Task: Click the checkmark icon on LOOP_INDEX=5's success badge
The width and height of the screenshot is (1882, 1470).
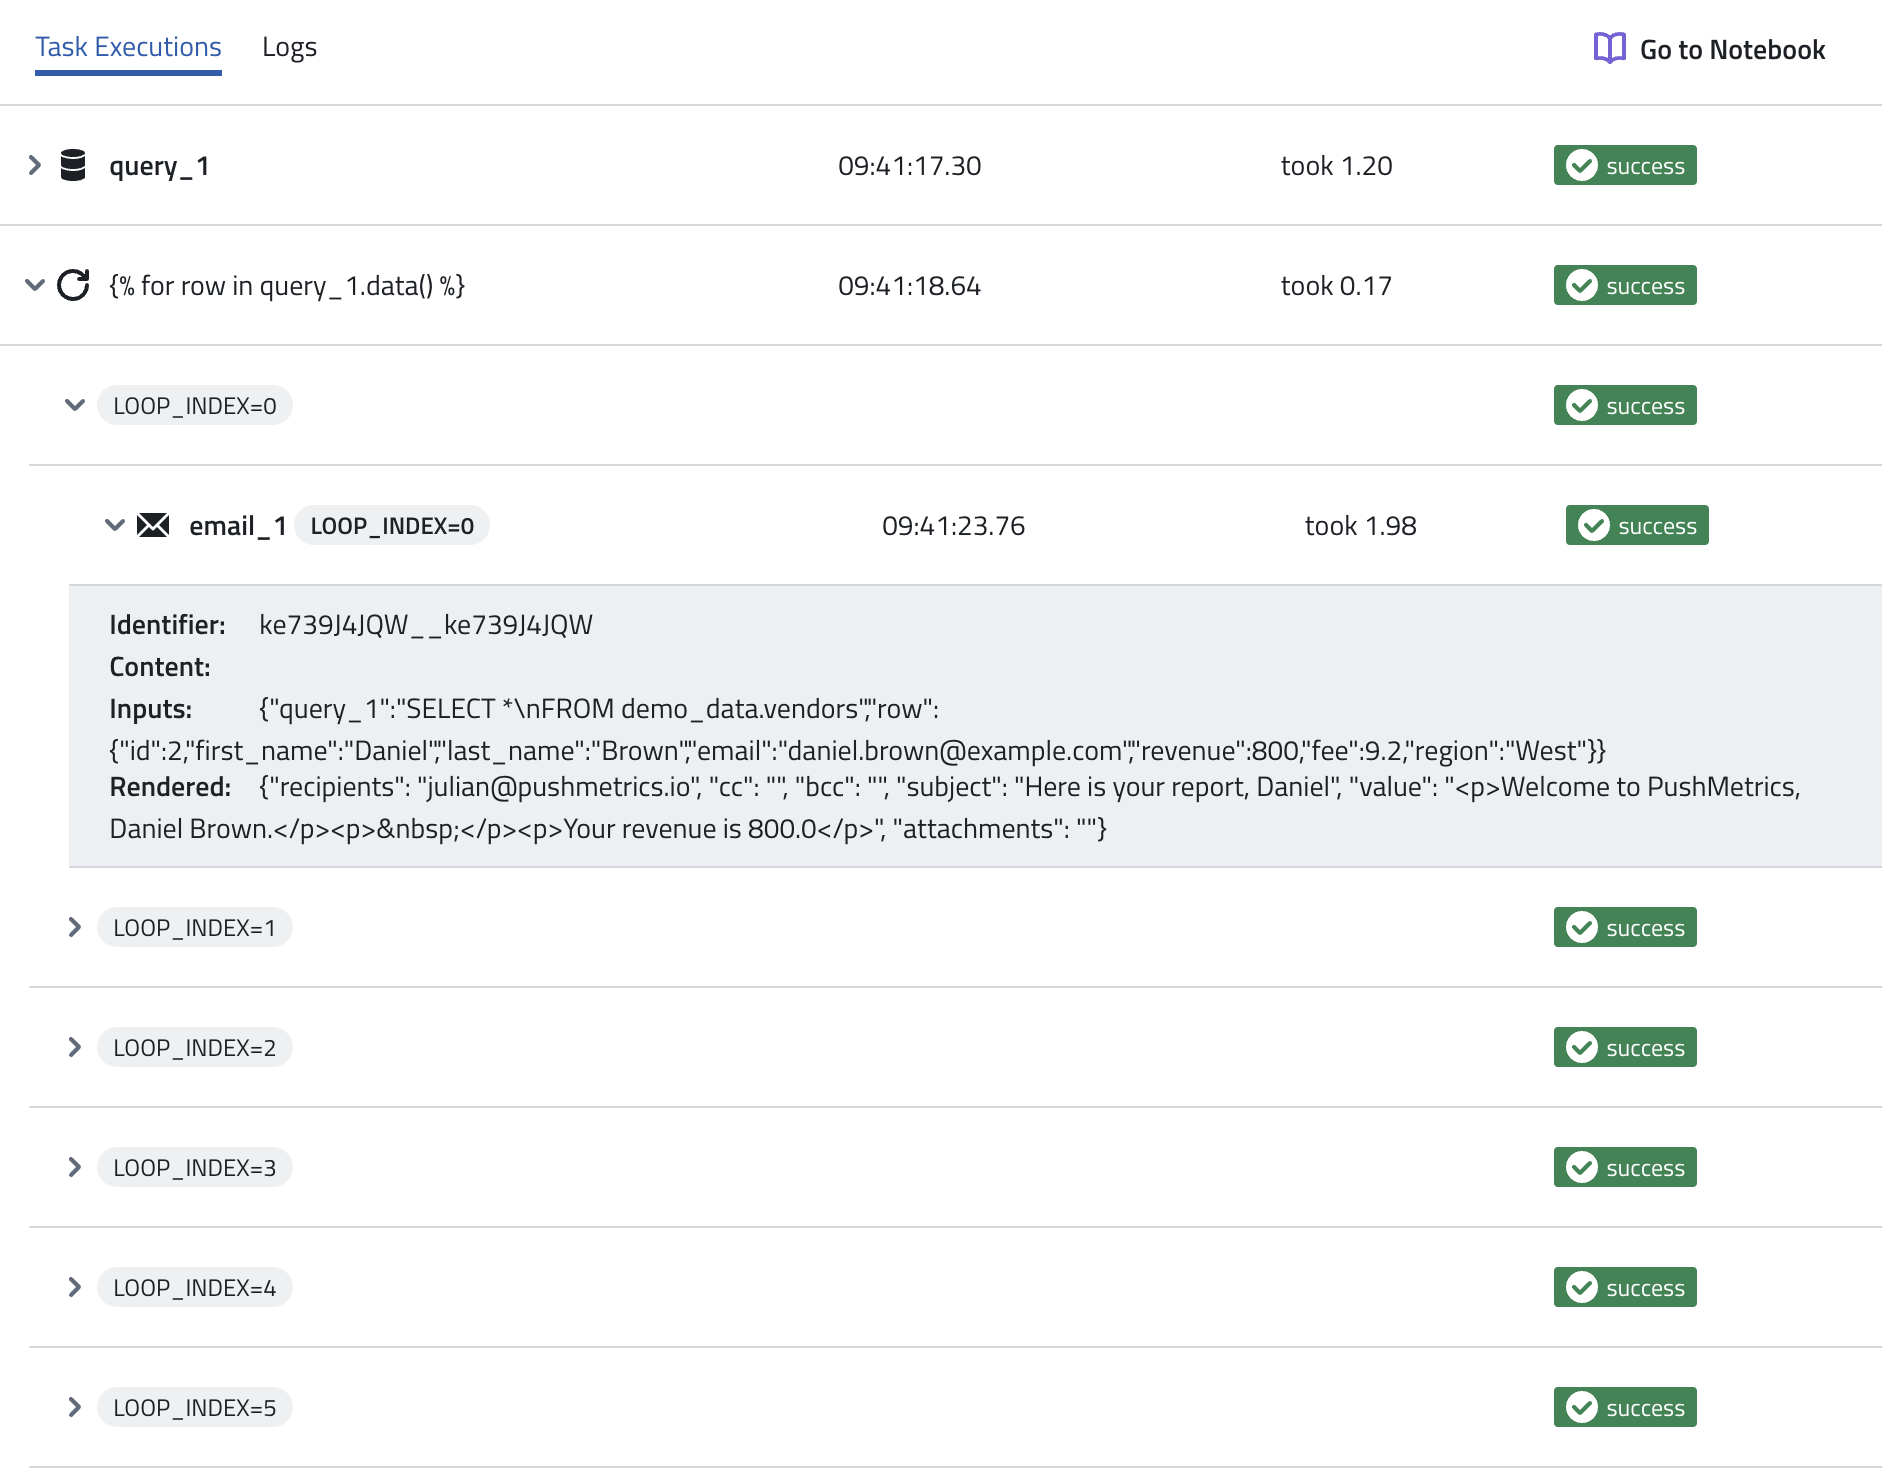Action: (1581, 1407)
